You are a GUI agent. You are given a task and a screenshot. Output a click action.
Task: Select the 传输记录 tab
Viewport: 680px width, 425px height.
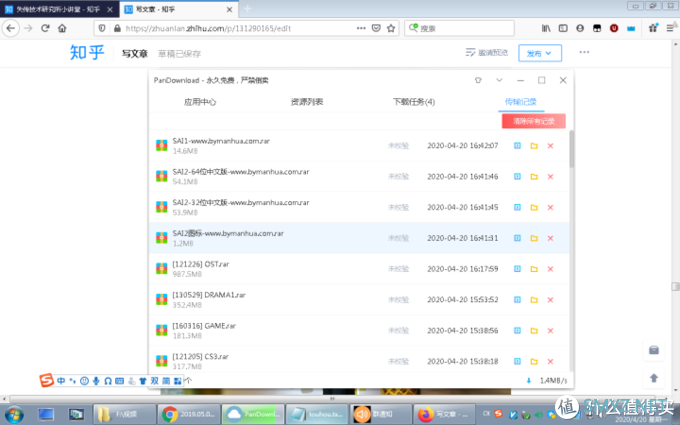point(520,102)
